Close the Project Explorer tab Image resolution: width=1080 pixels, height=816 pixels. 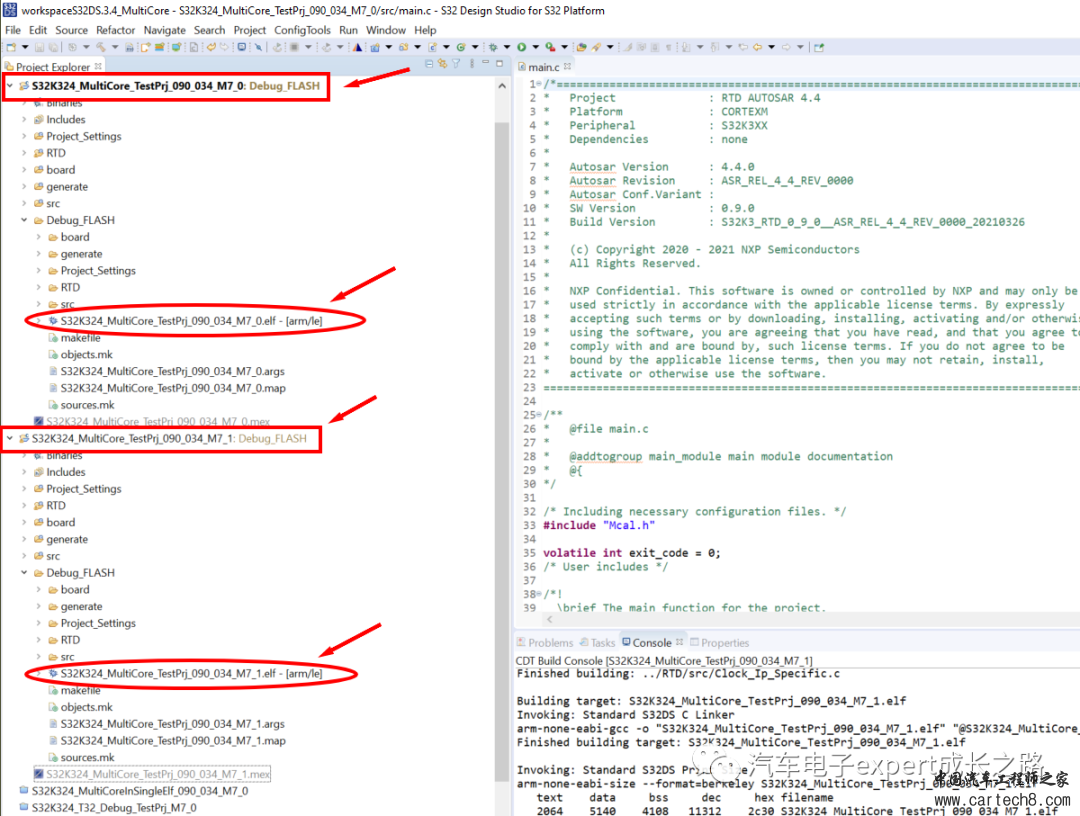[x=98, y=66]
